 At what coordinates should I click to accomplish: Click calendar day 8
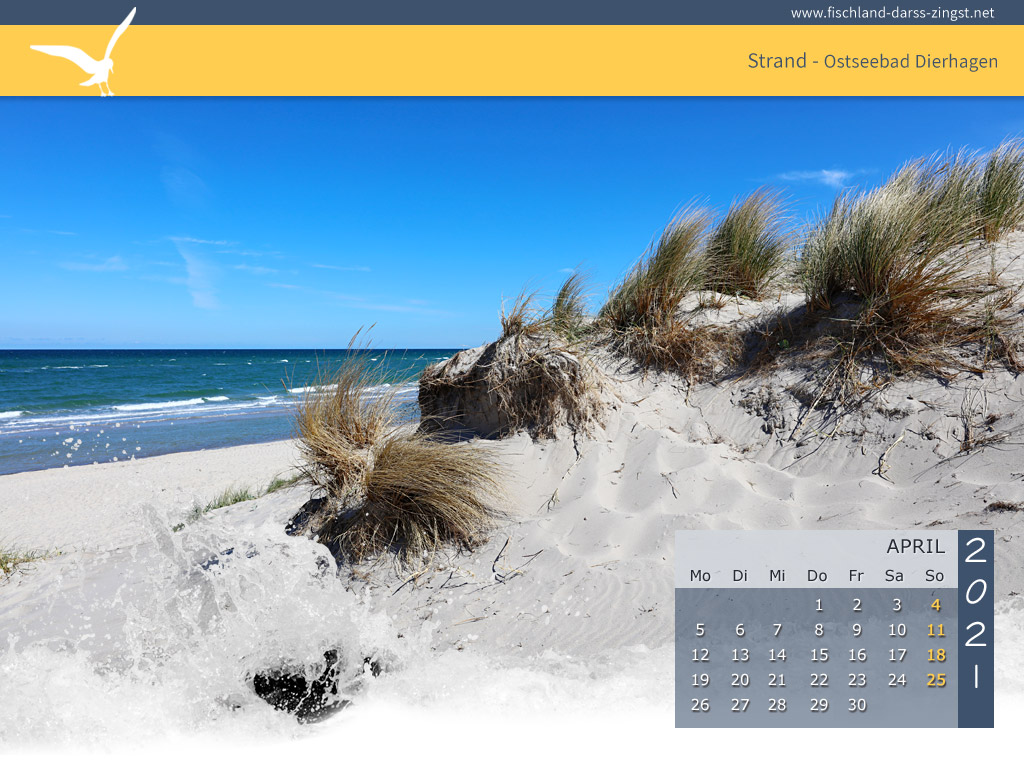point(818,630)
